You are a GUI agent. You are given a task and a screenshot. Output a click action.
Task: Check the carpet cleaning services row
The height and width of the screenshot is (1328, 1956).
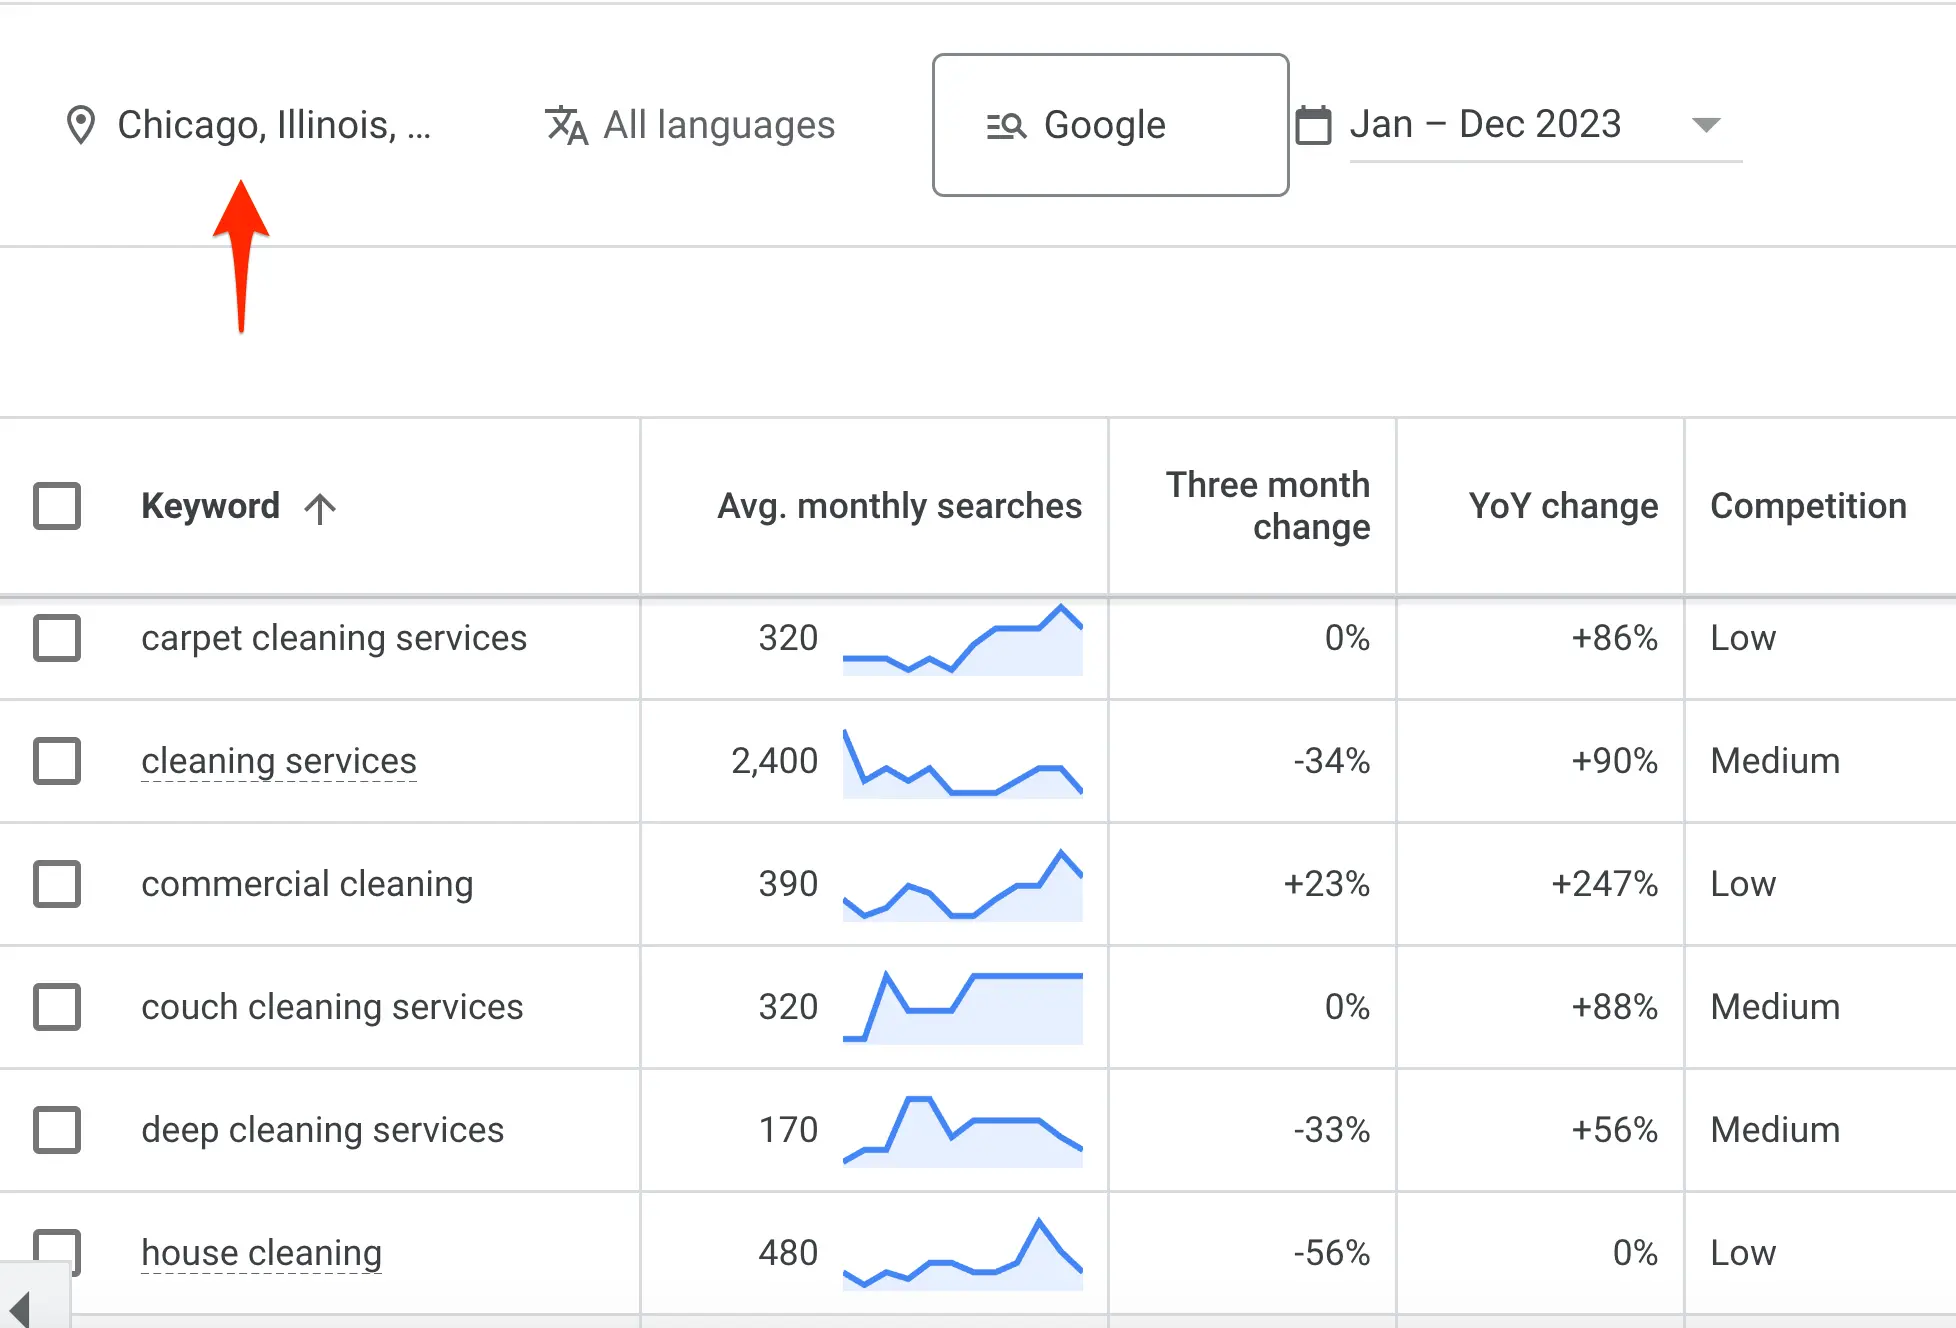click(57, 638)
